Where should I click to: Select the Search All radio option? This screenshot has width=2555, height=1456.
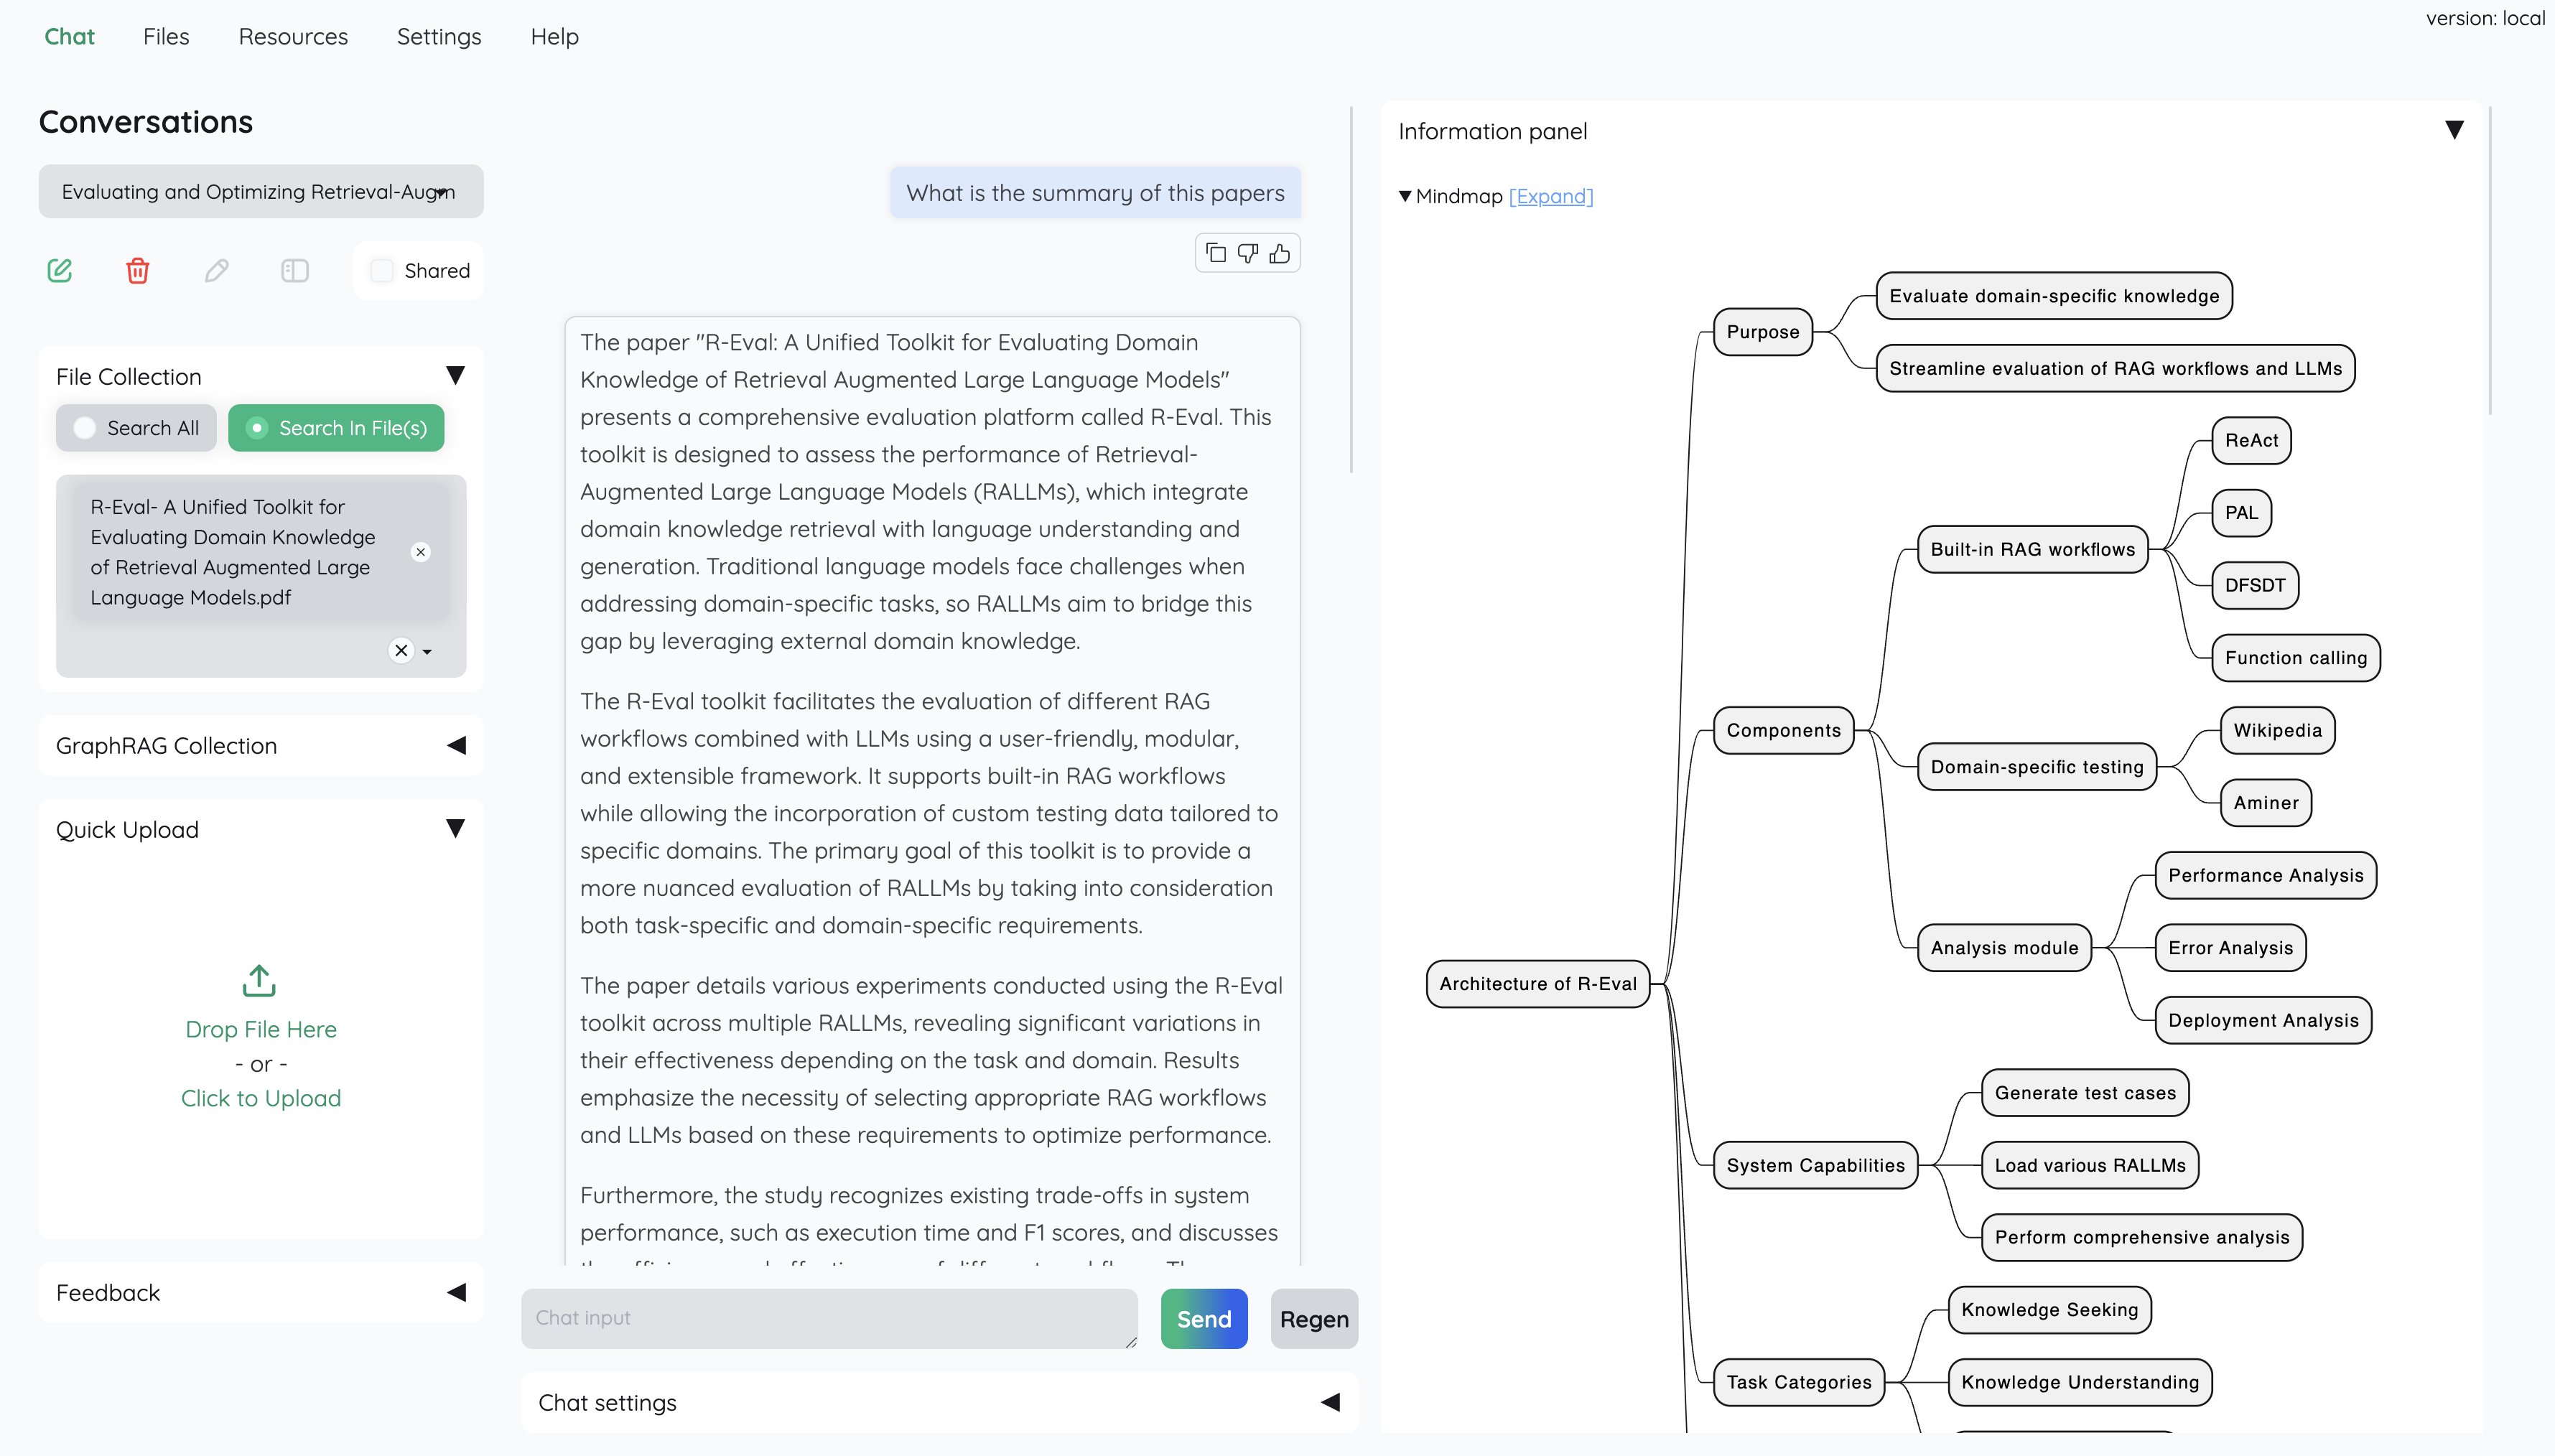coord(86,428)
